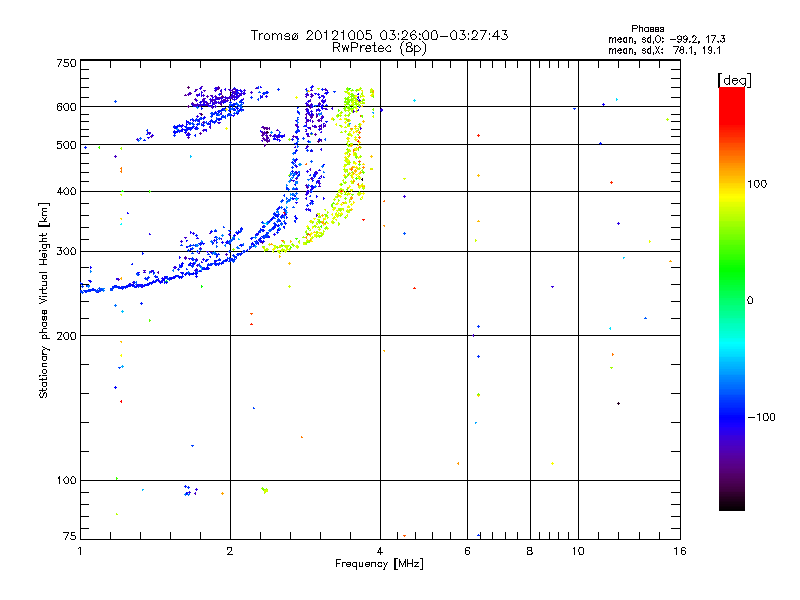This screenshot has height=600, width=800.
Task: Click the y-axis tick label '100' on height axis
Action: (67, 480)
